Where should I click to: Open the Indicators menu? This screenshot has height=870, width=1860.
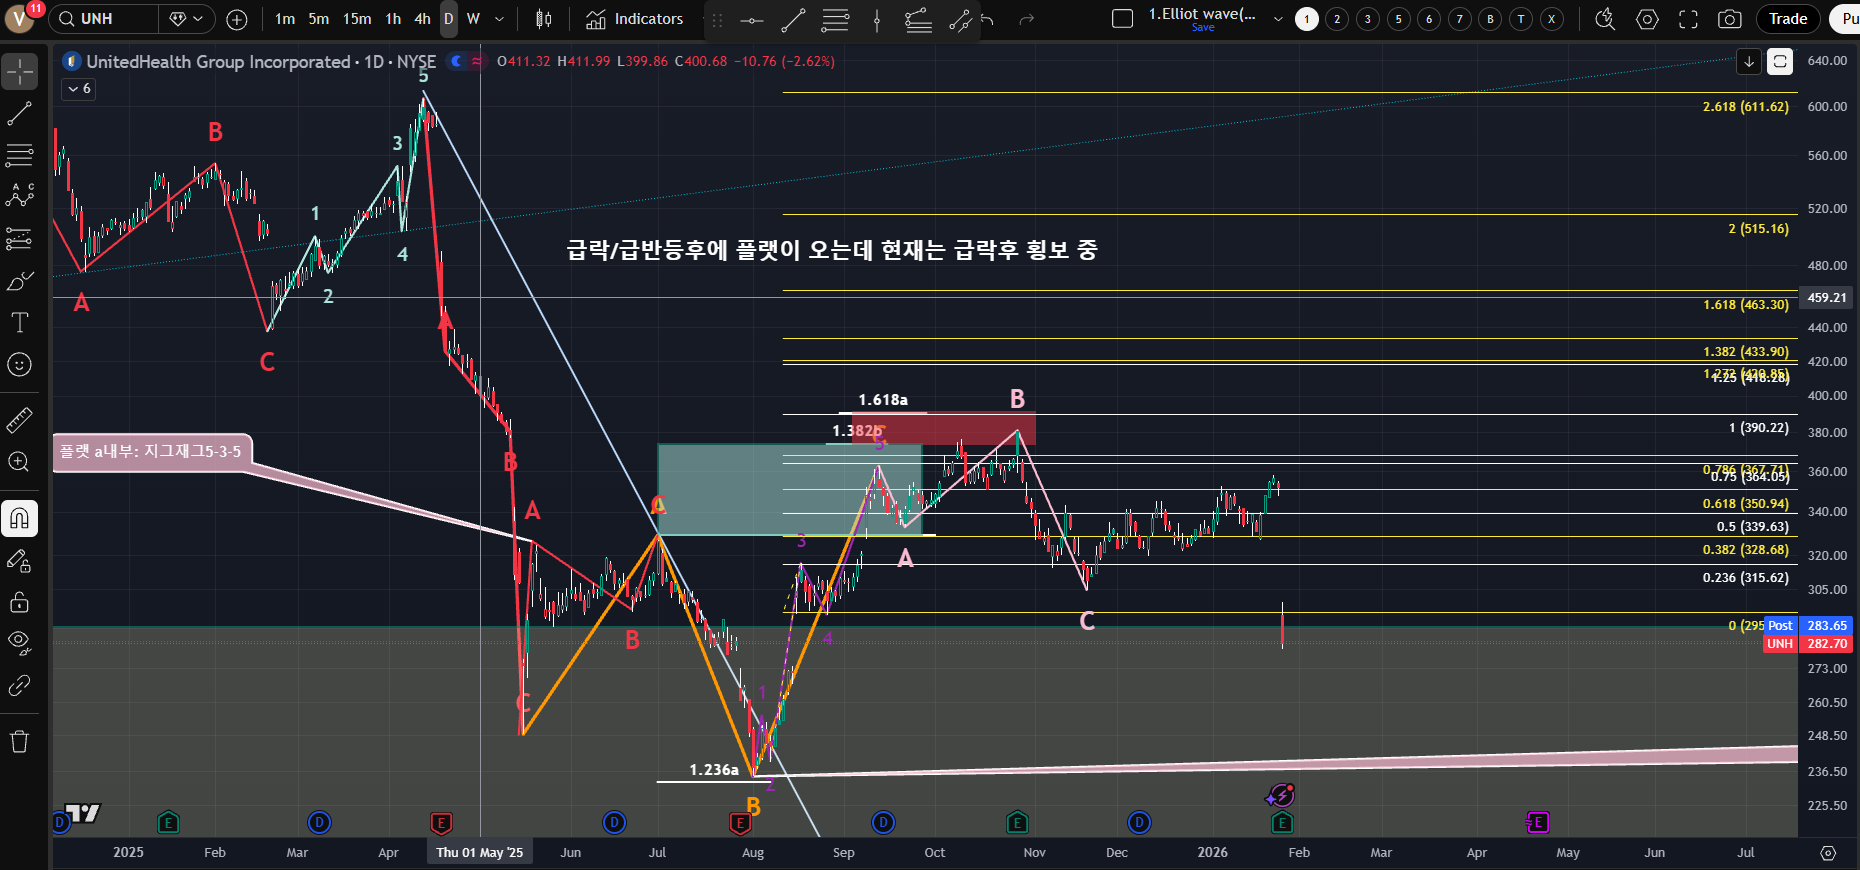point(635,19)
